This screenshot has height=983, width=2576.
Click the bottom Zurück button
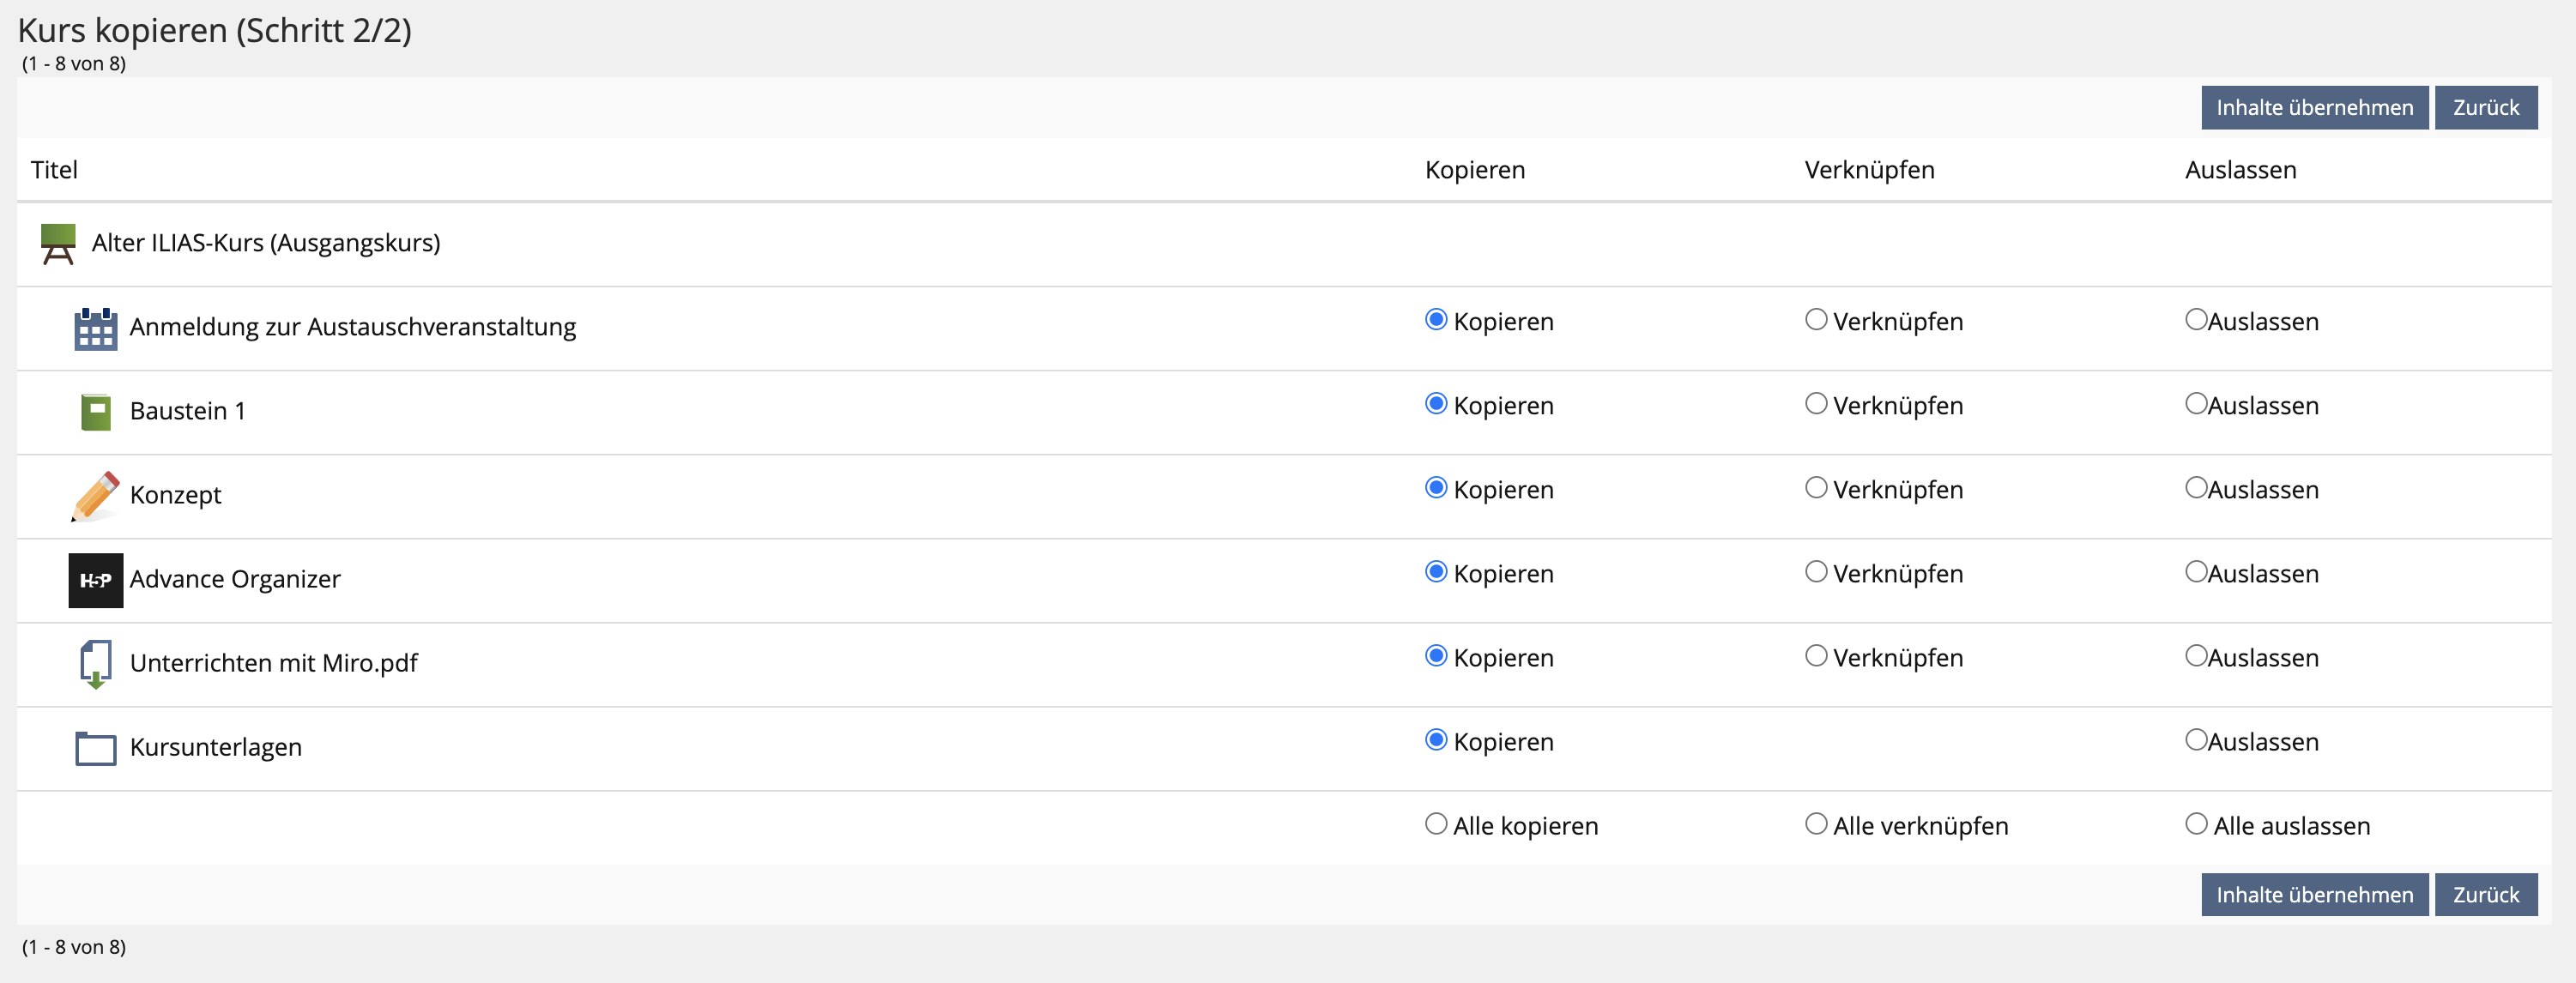click(2485, 895)
